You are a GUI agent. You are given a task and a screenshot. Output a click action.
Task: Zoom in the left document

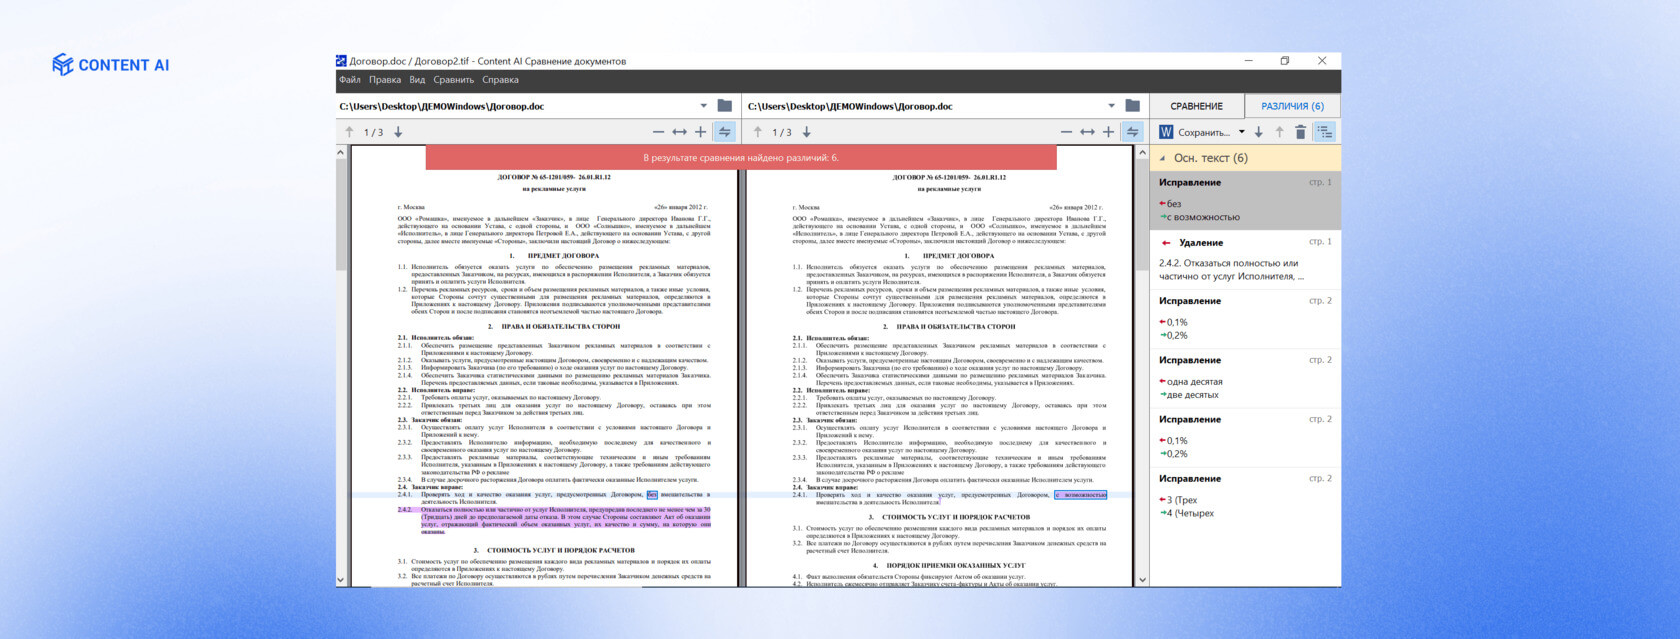click(700, 132)
